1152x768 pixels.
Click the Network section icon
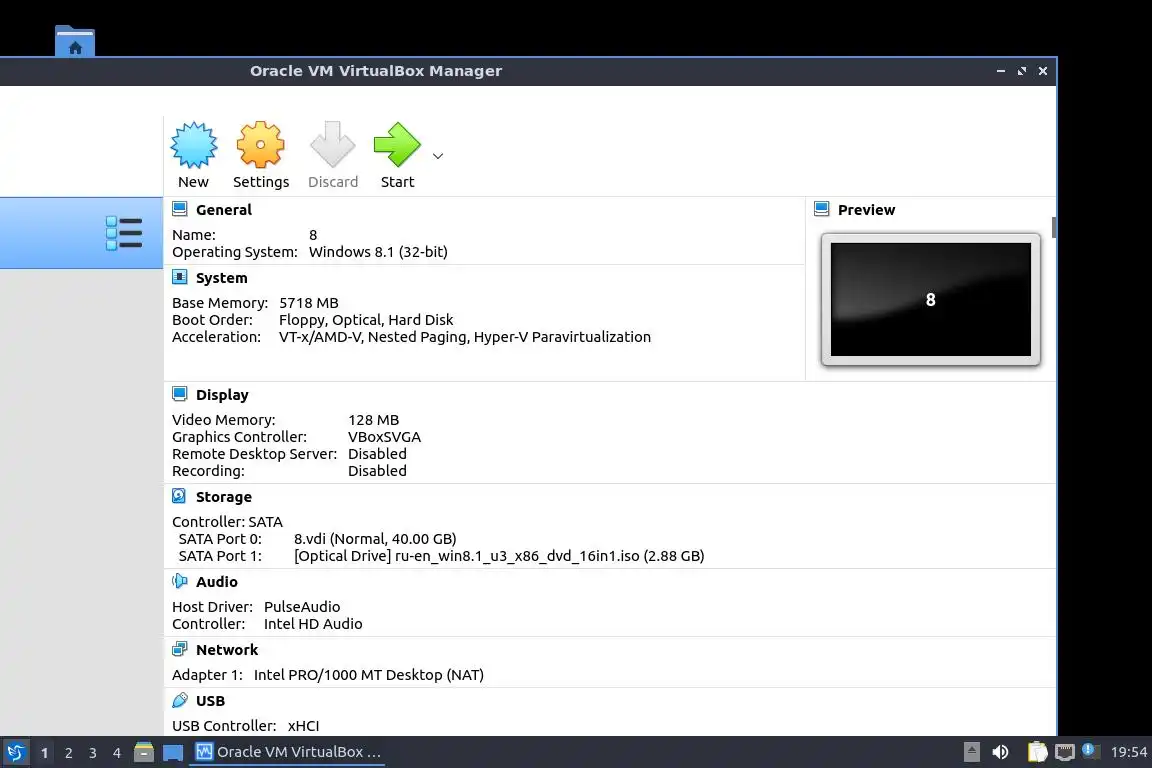[179, 649]
